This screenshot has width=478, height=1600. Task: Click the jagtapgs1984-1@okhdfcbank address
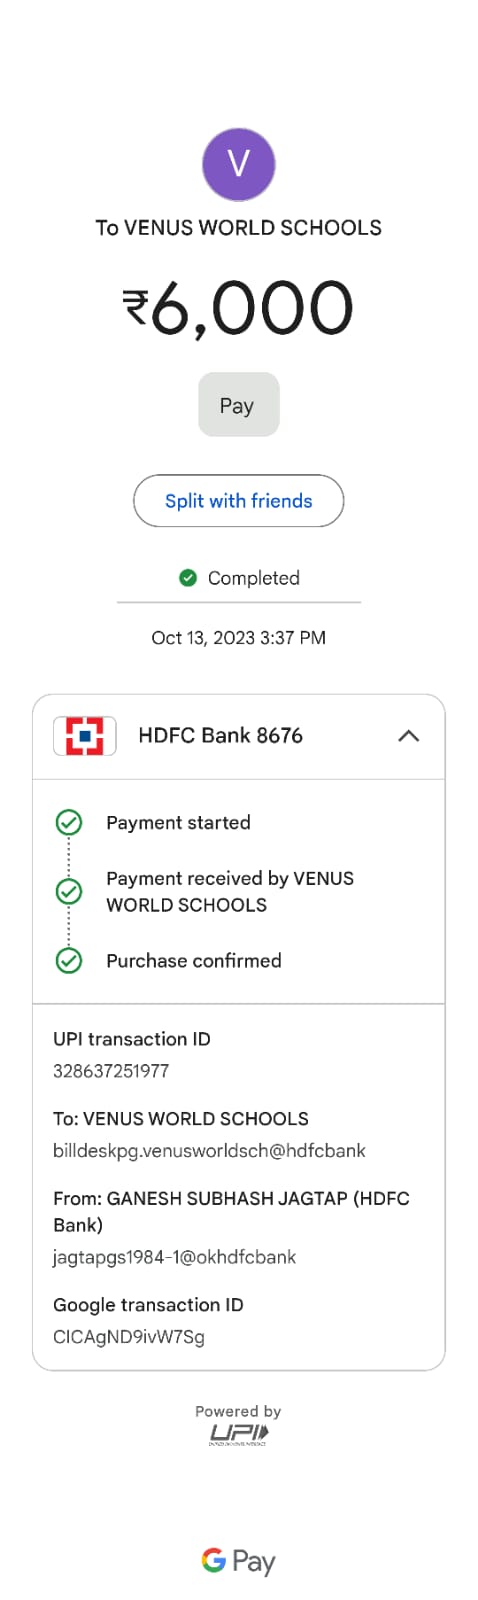click(174, 1257)
